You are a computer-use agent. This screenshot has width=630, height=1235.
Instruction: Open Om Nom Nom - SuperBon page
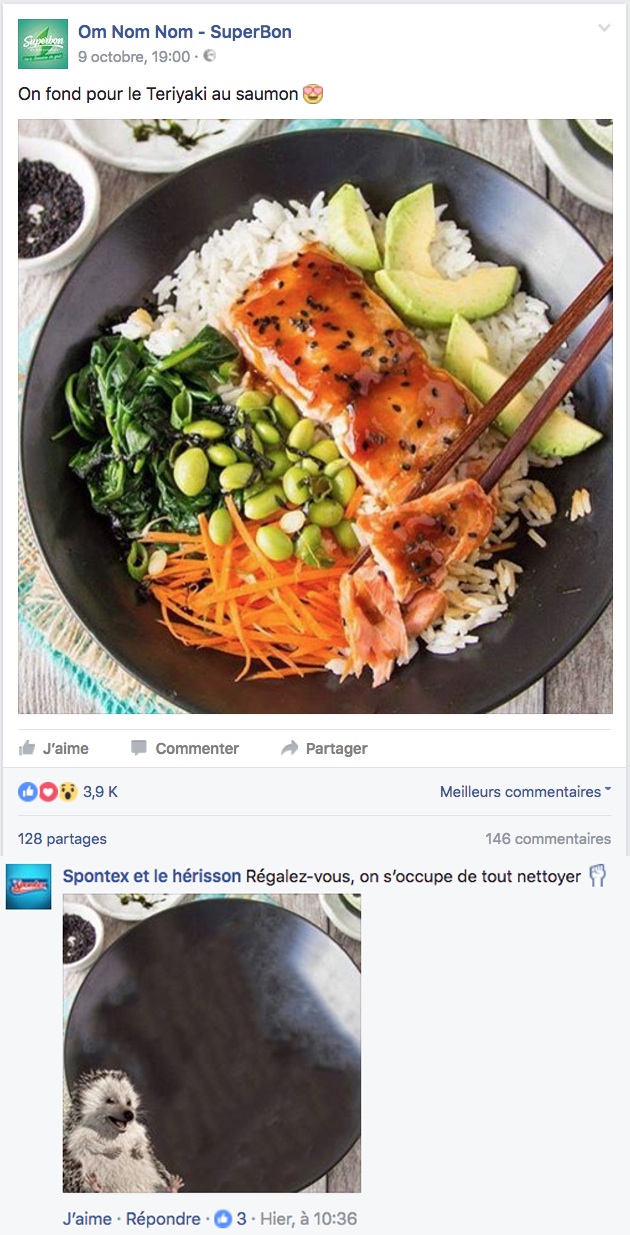185,32
